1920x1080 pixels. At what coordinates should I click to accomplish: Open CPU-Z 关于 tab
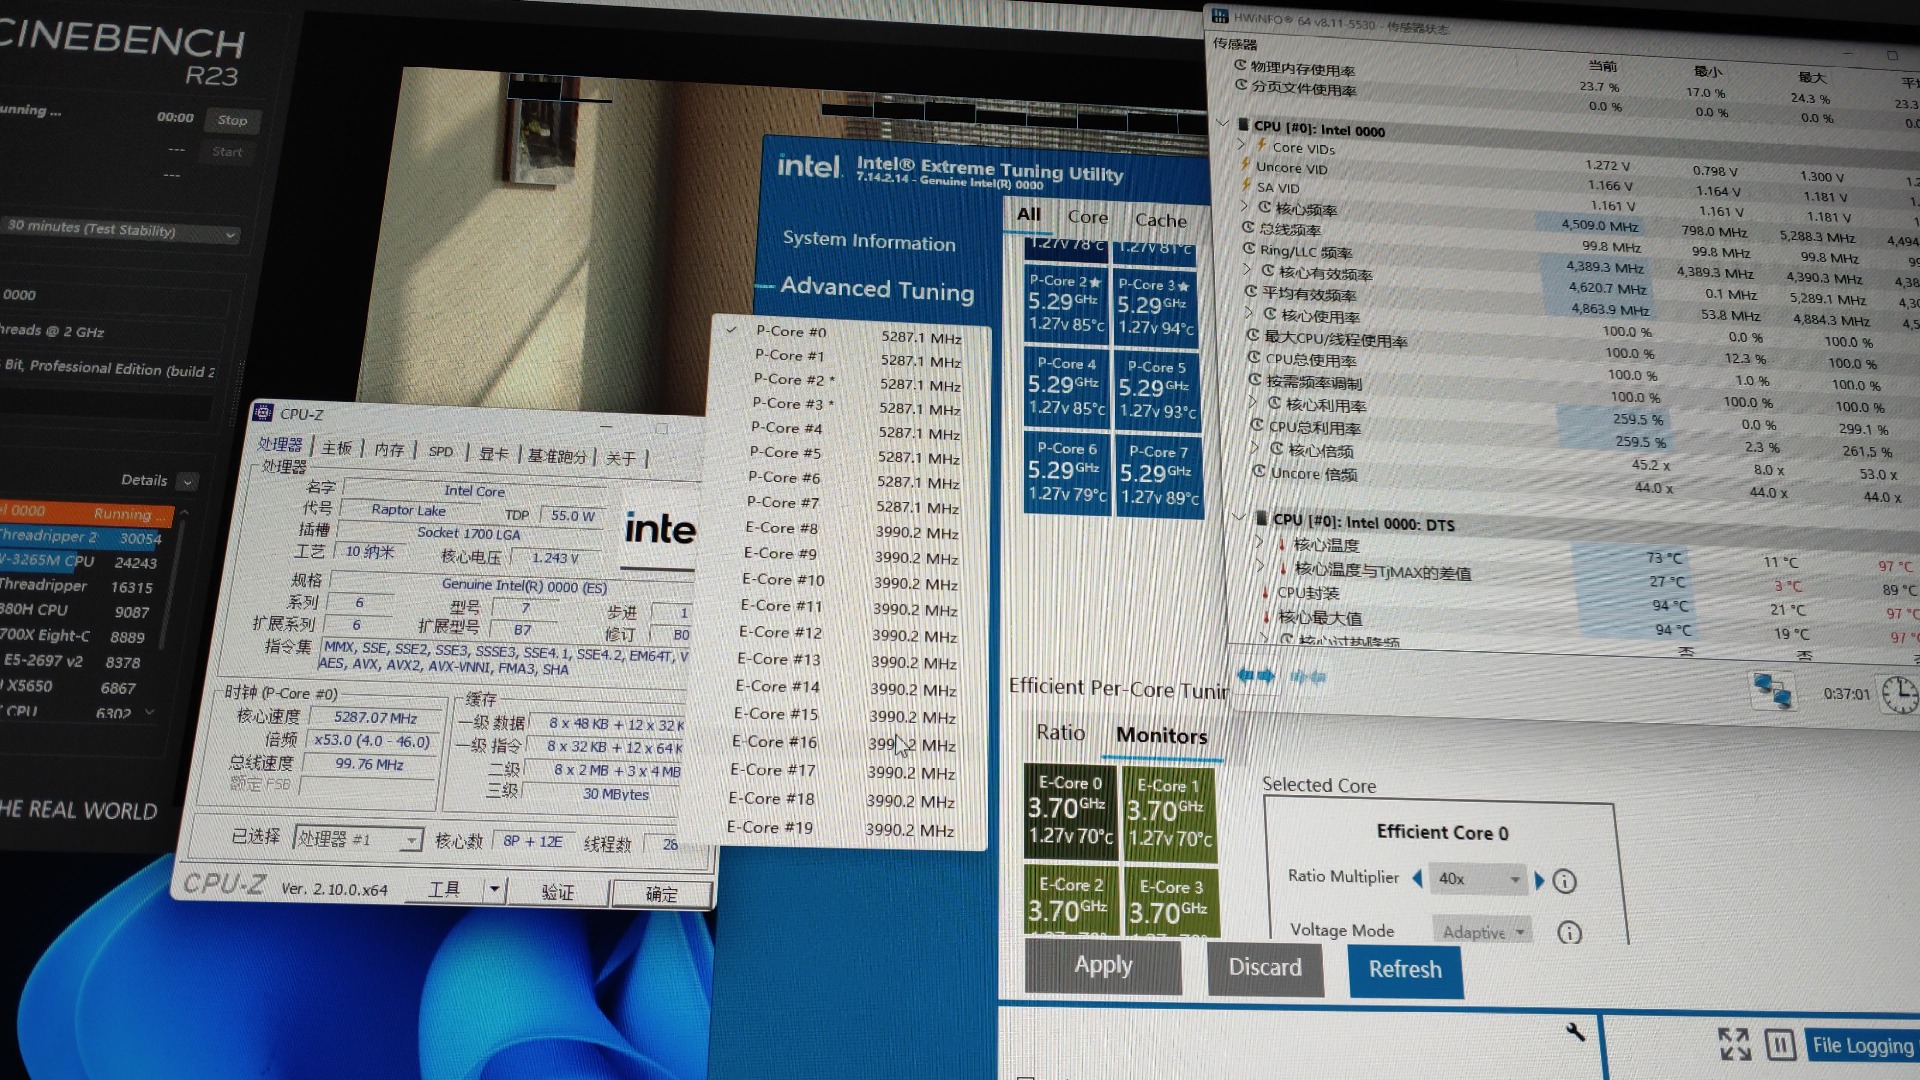coord(620,458)
